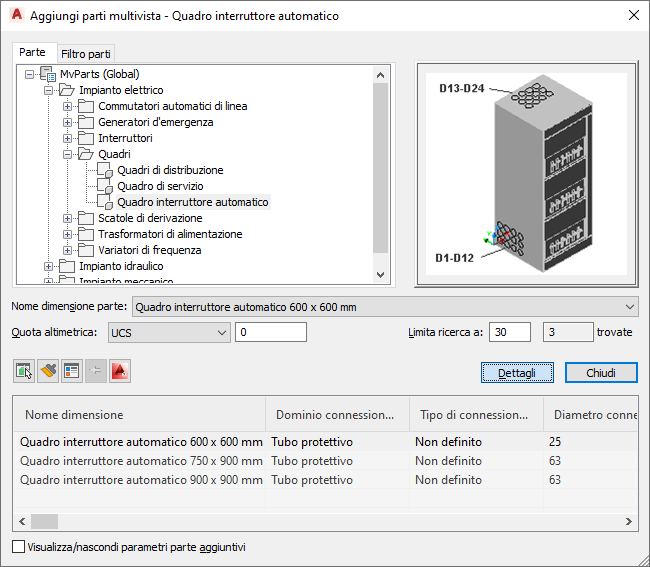Collapse the MvParts (Global) root node

(x=29, y=75)
